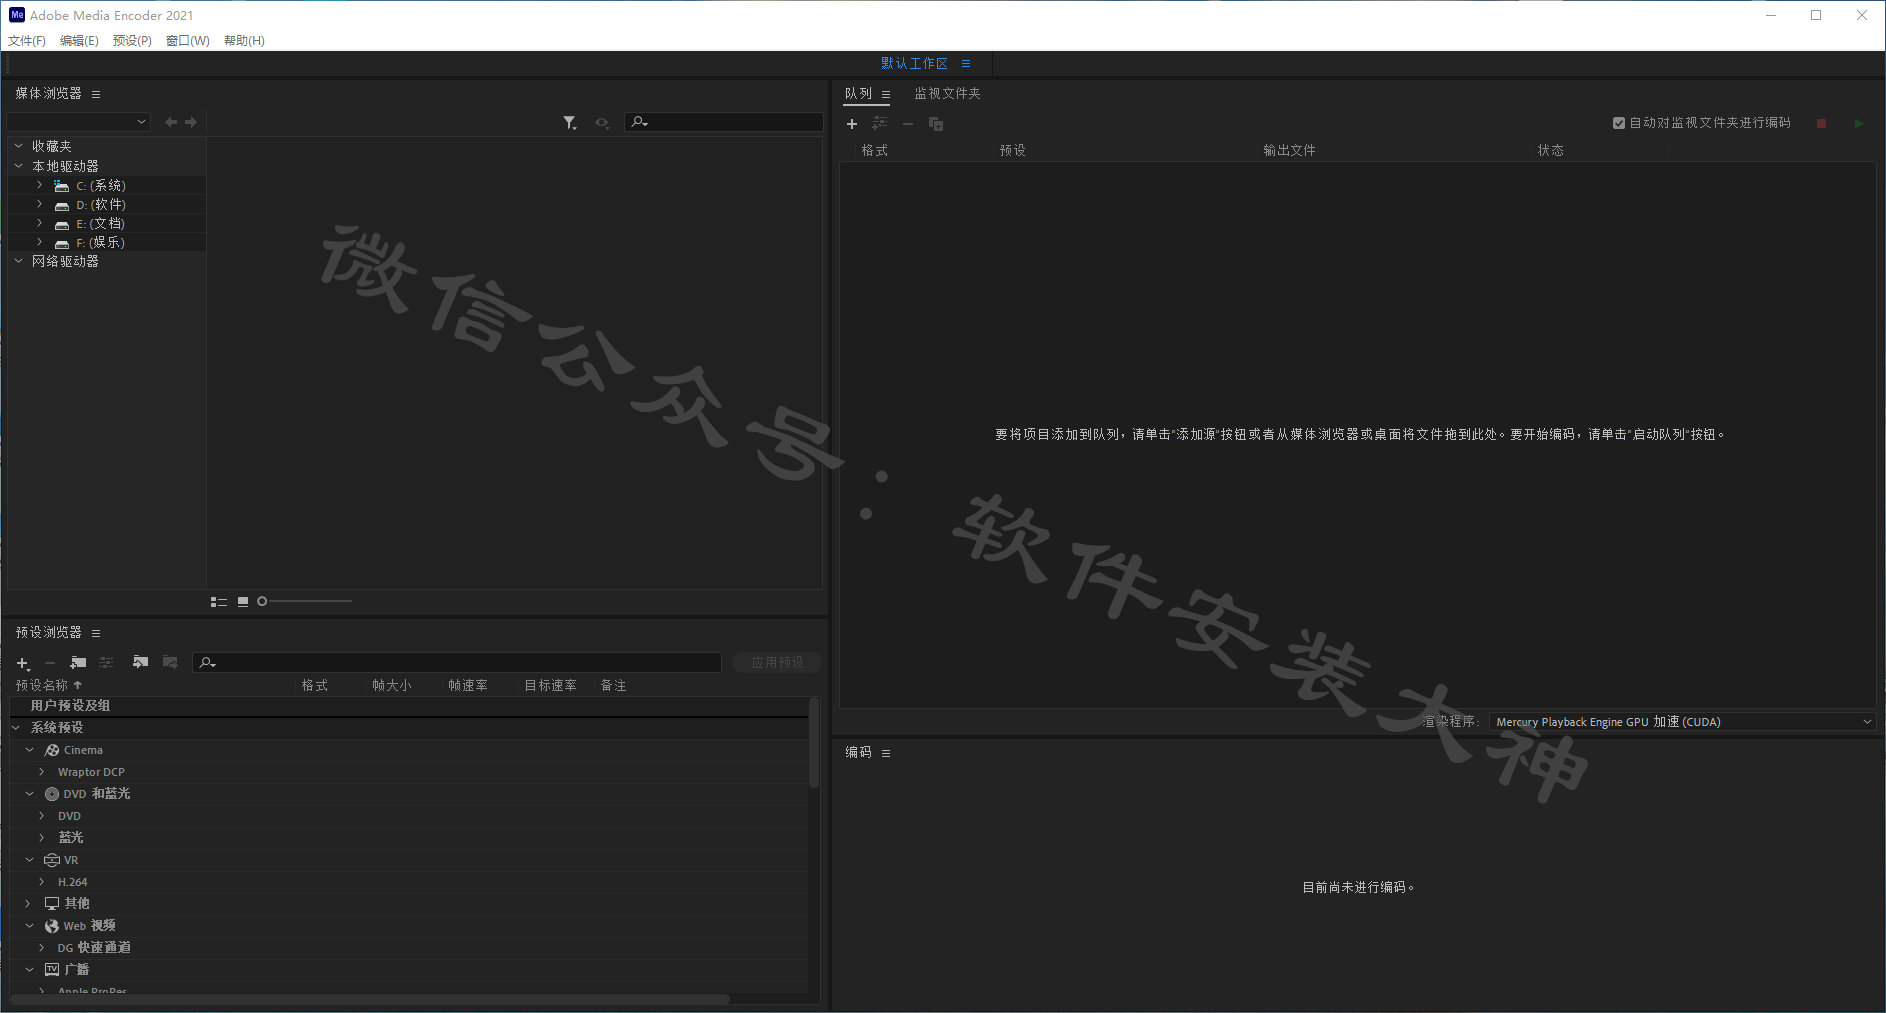Screen dimensions: 1886x1013
Task: Click the preset browser search field
Action: pos(457,662)
